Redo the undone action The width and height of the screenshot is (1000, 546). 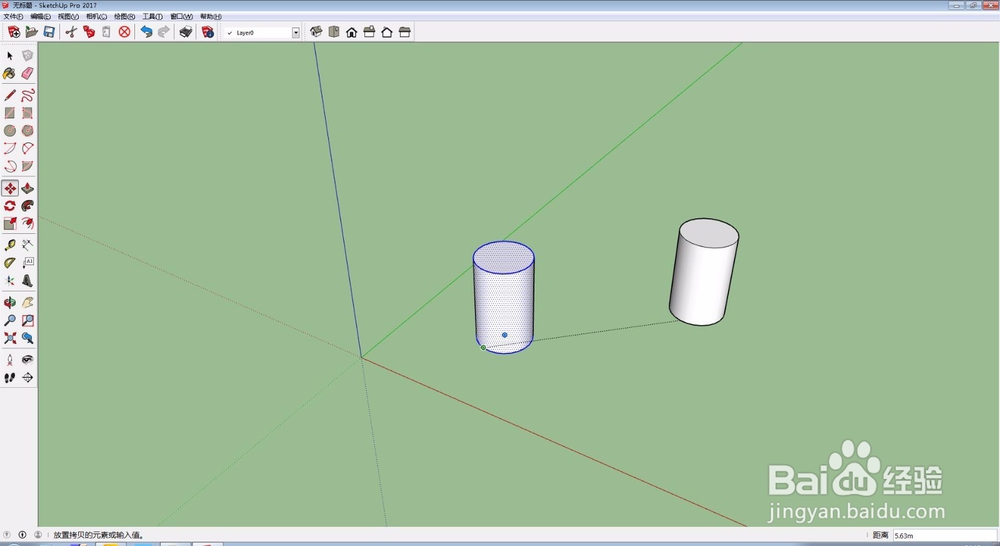coord(164,32)
